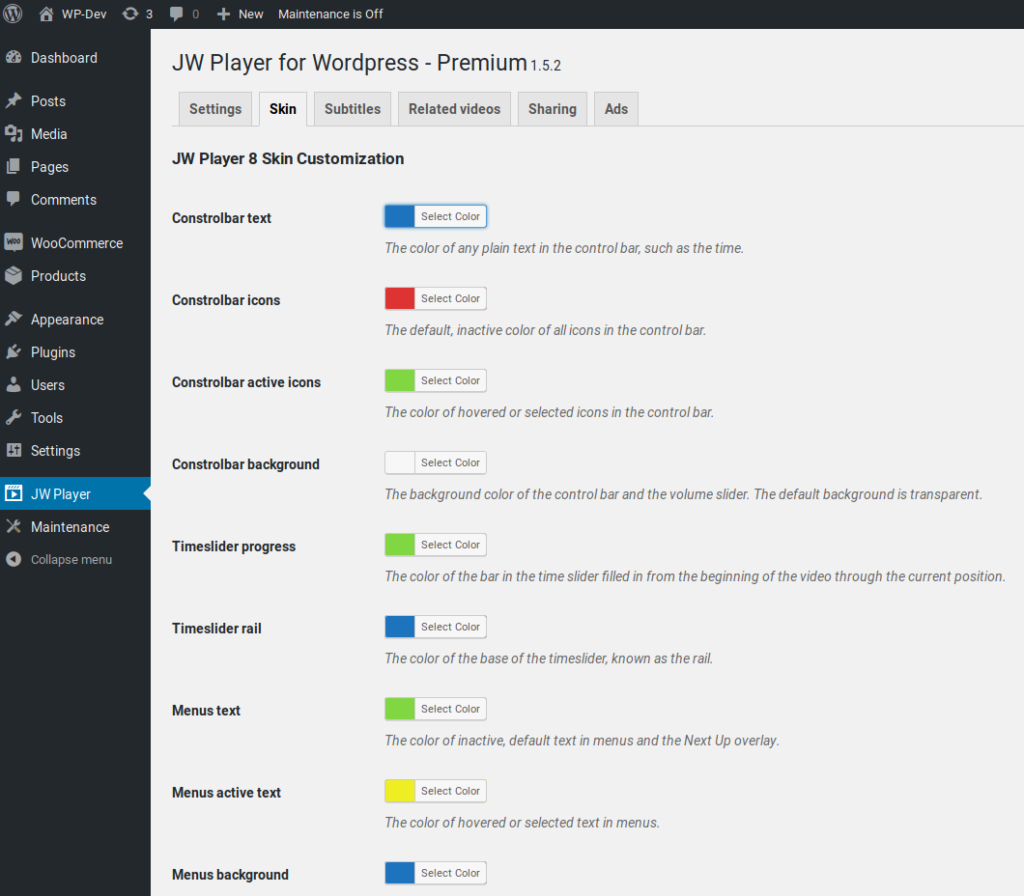1024x896 pixels.
Task: Click the Tools wrench icon
Action: point(14,417)
